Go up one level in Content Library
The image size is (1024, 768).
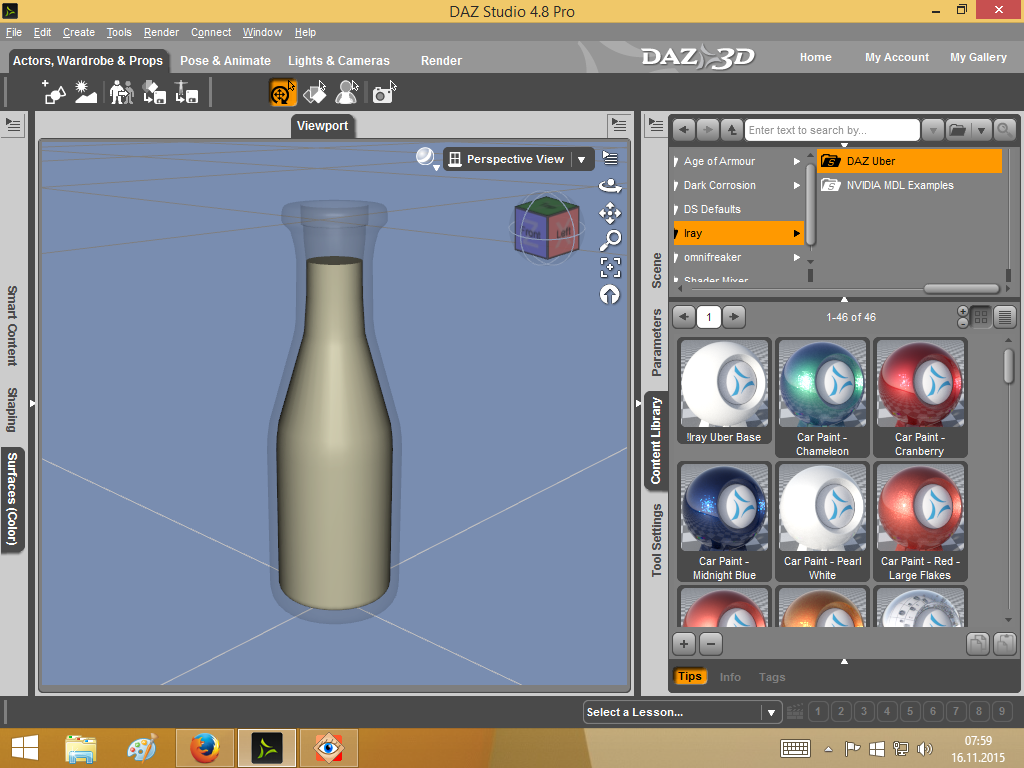point(732,130)
